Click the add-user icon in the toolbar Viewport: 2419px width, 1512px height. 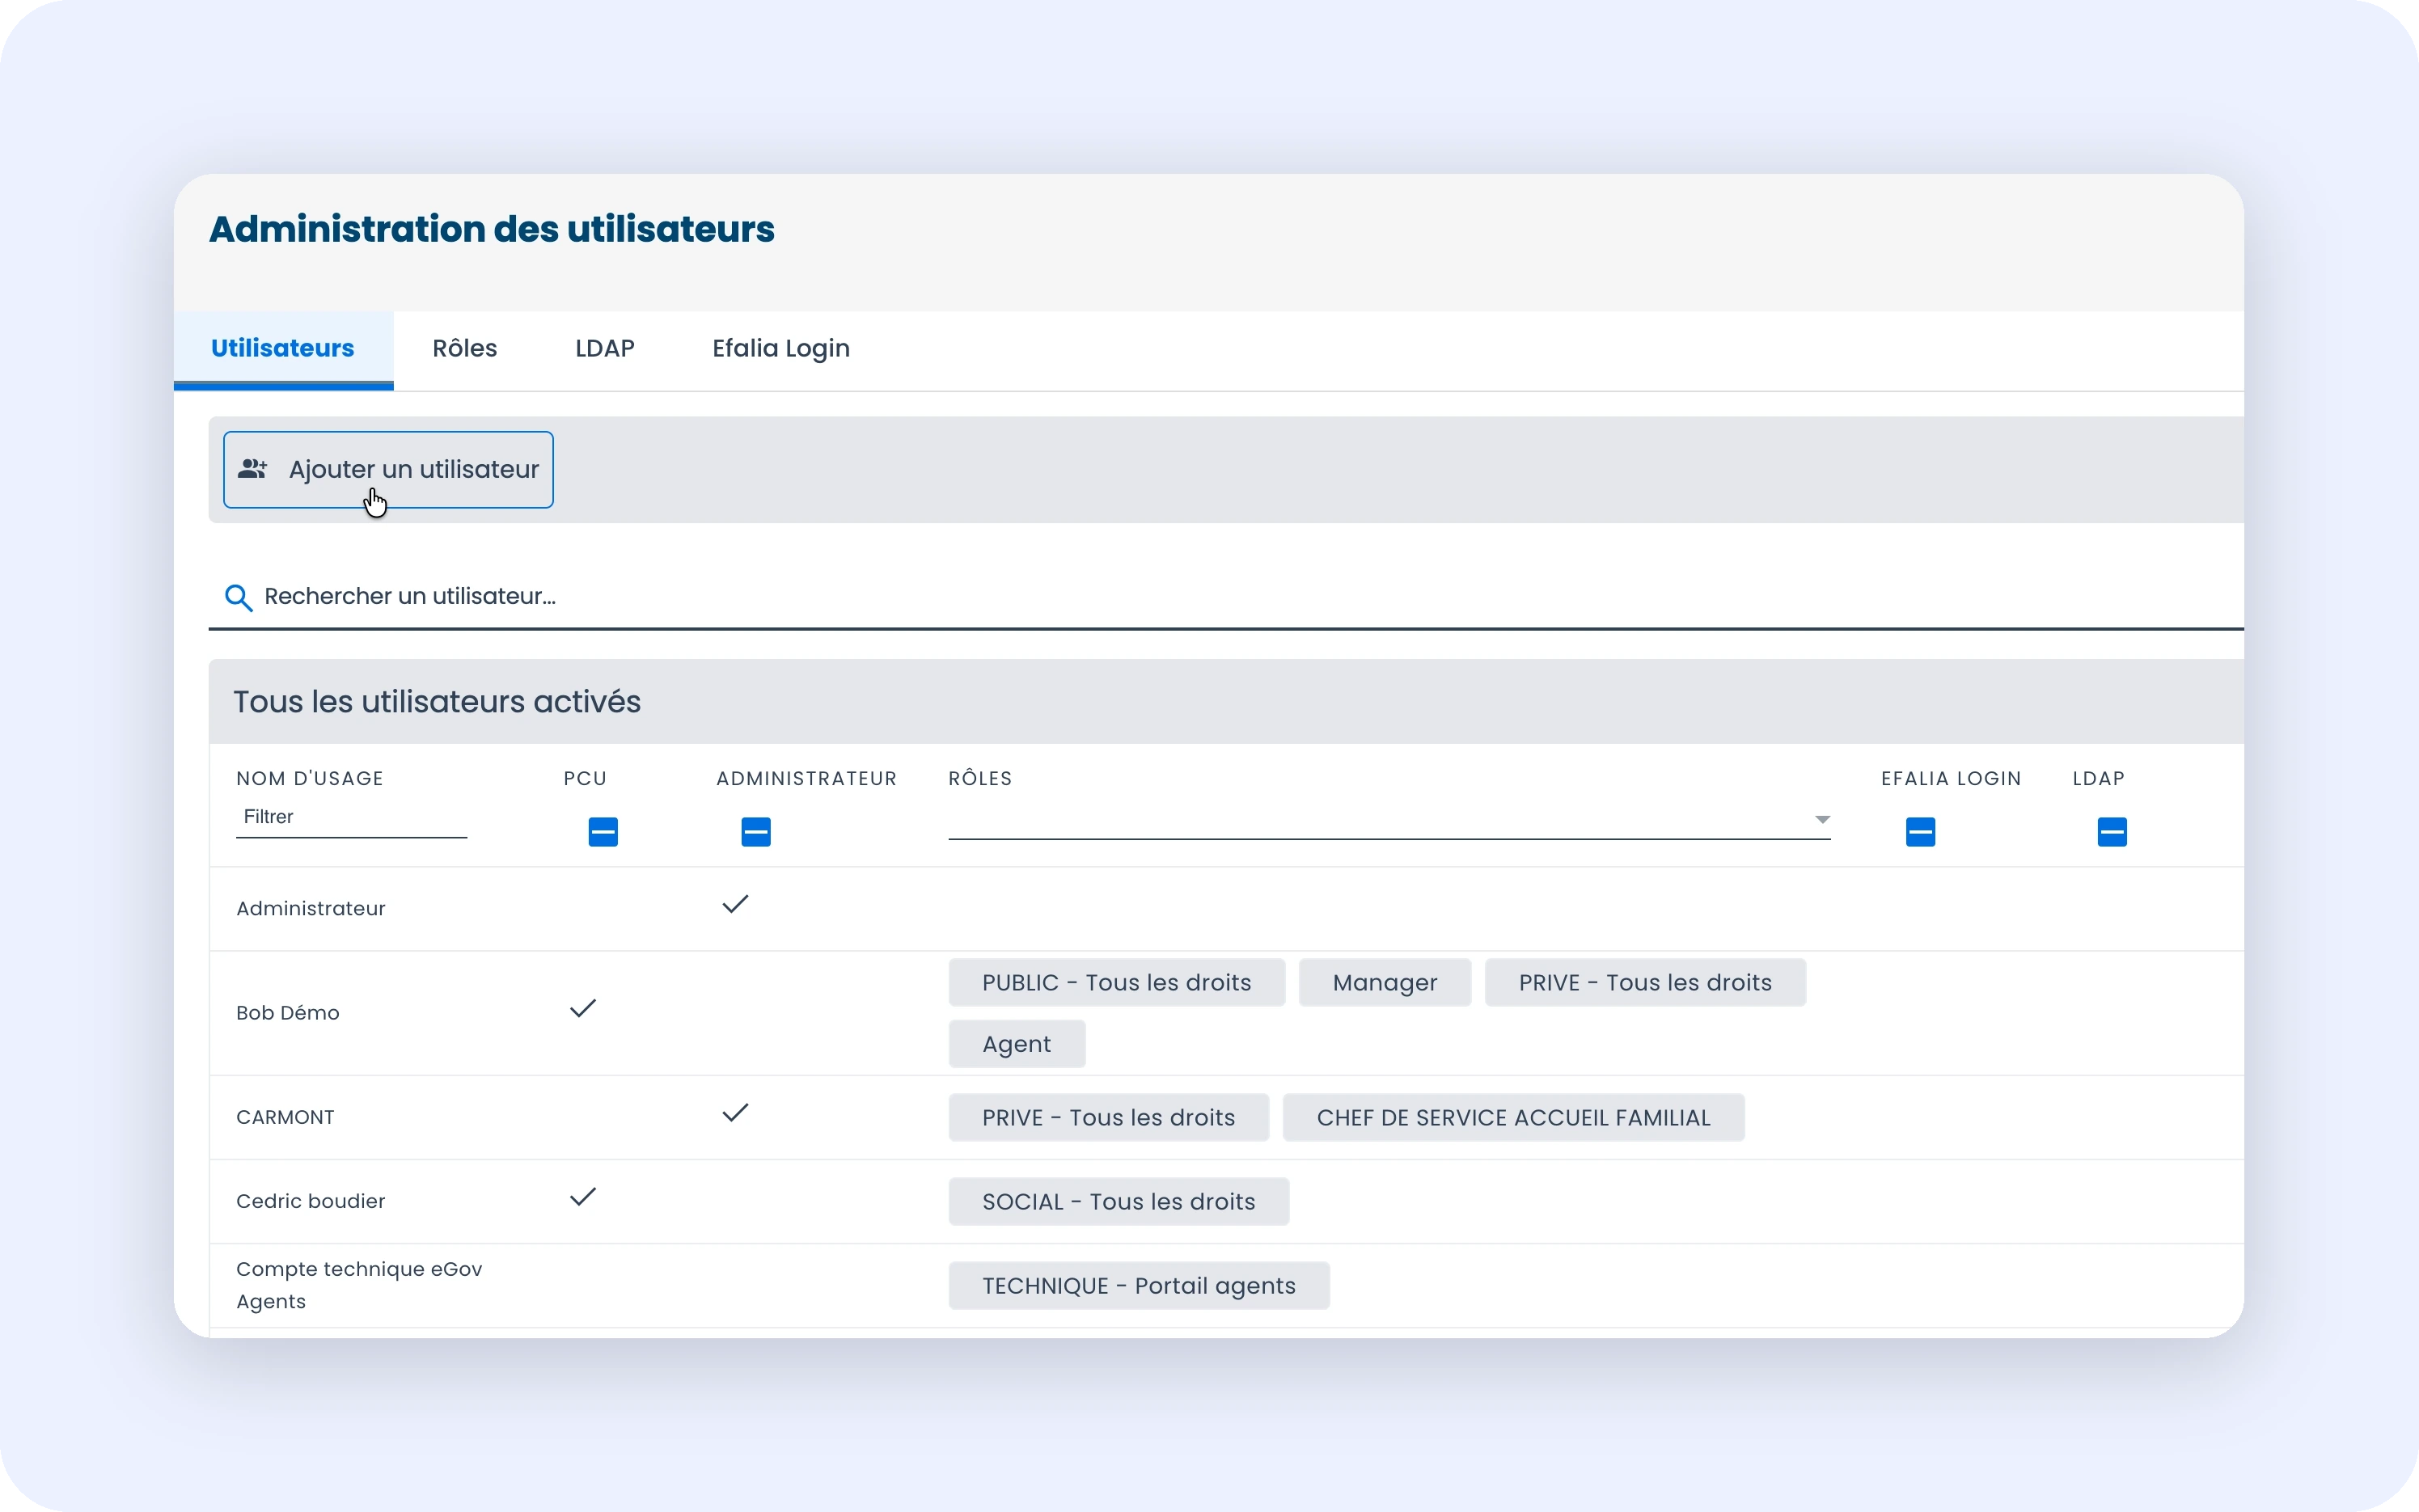click(x=253, y=469)
